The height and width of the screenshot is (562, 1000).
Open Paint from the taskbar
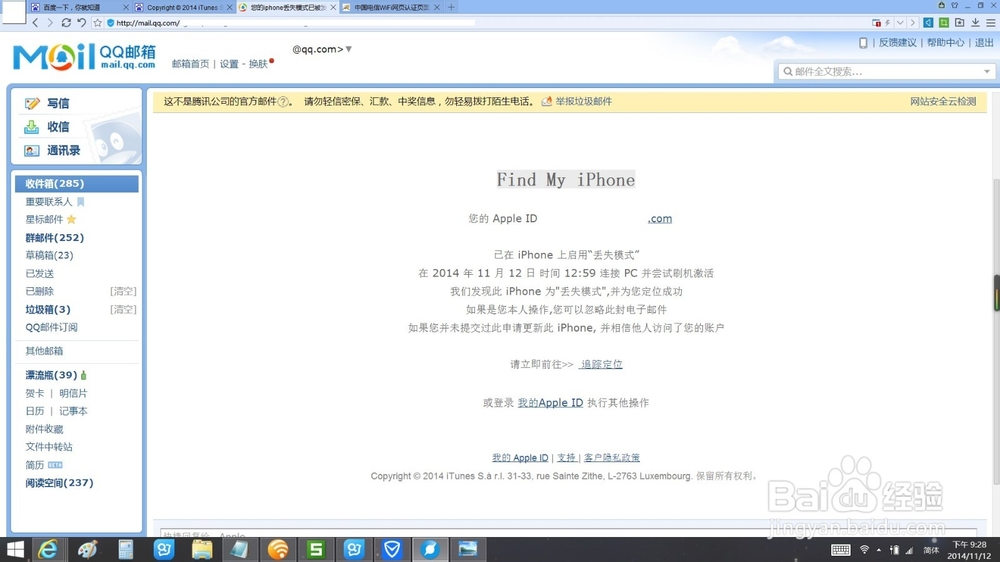click(87, 549)
